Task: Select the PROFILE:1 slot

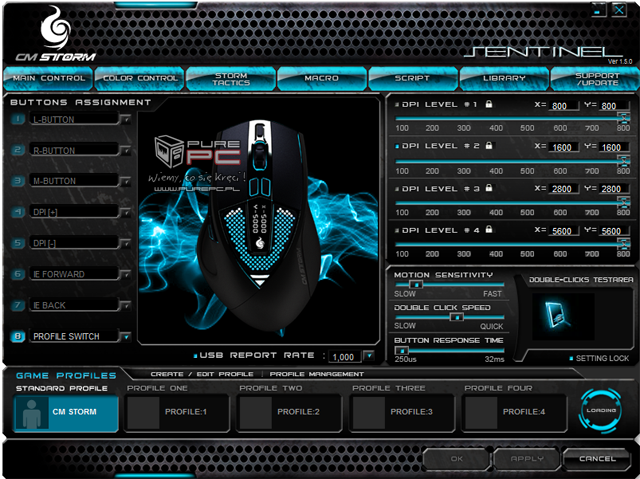Action: (176, 413)
